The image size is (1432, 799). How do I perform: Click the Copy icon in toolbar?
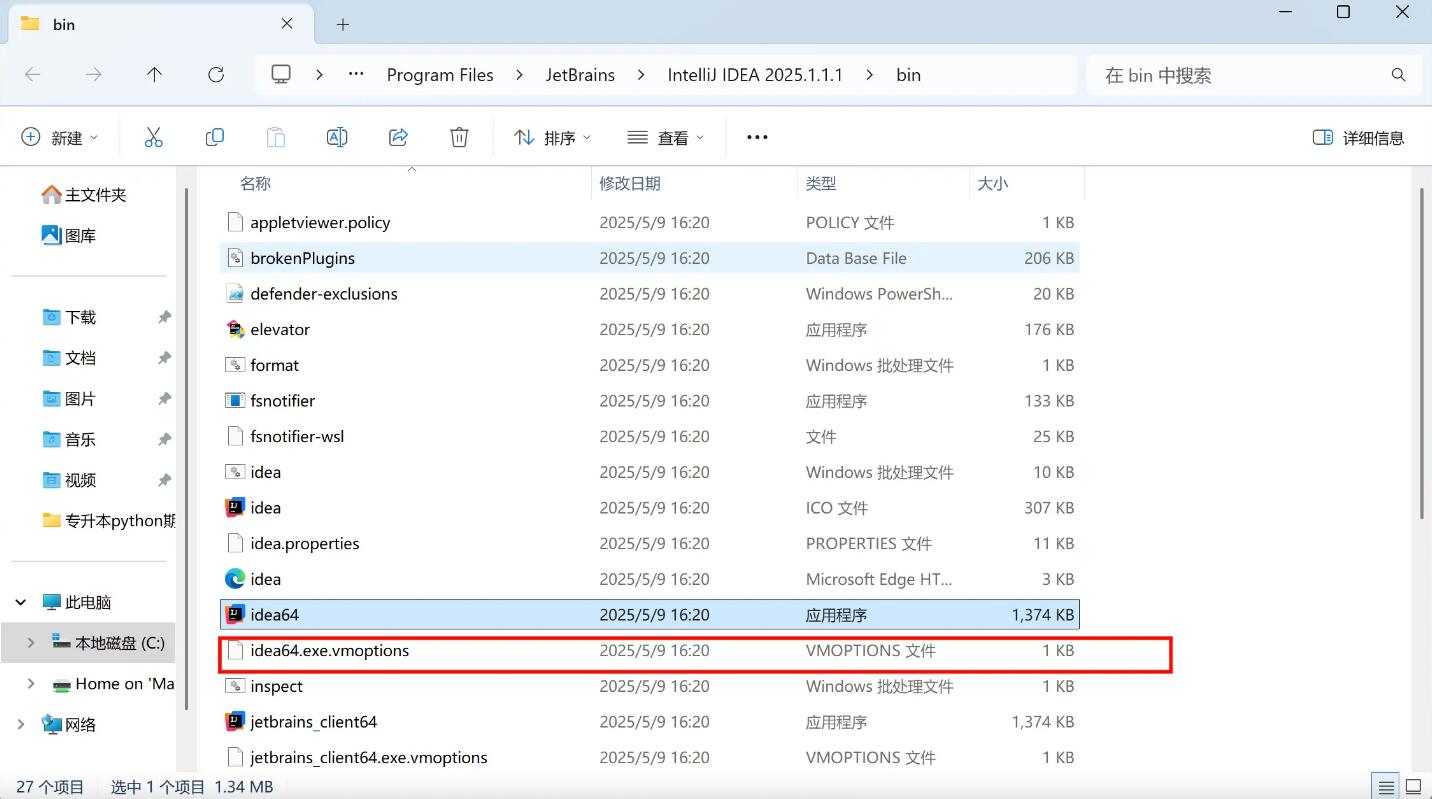click(214, 137)
